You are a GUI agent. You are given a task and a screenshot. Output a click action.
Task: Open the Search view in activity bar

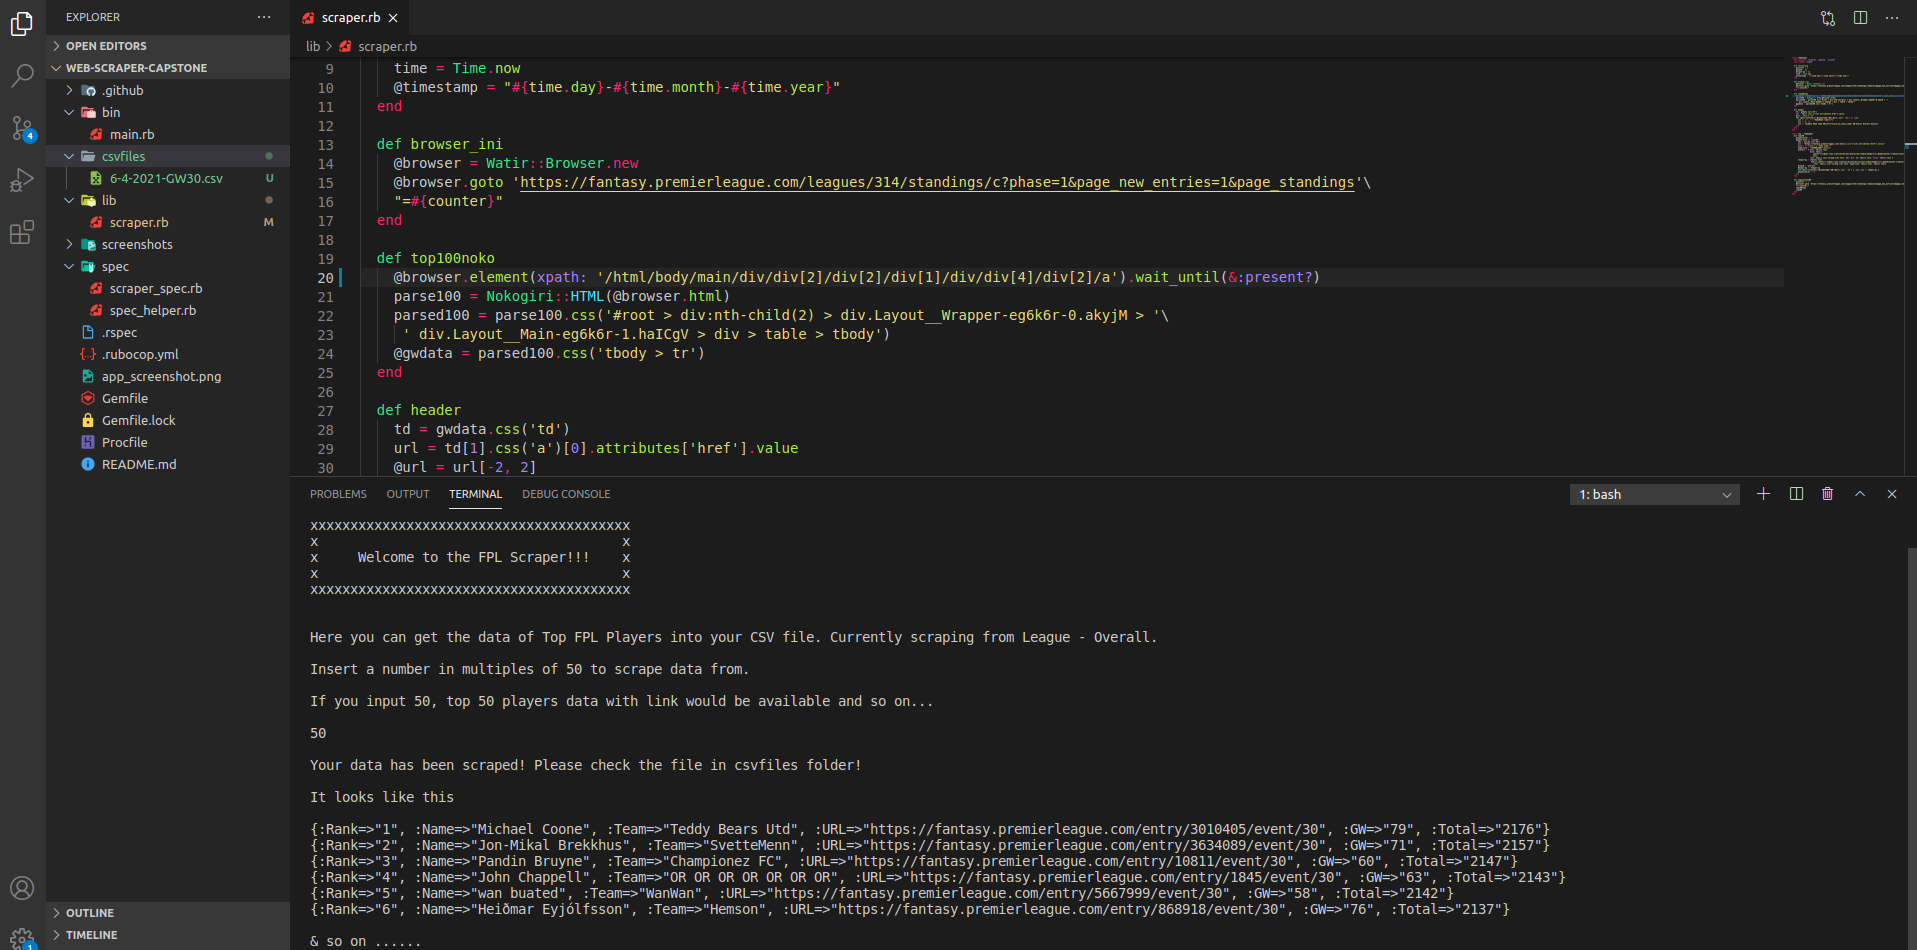[x=22, y=76]
